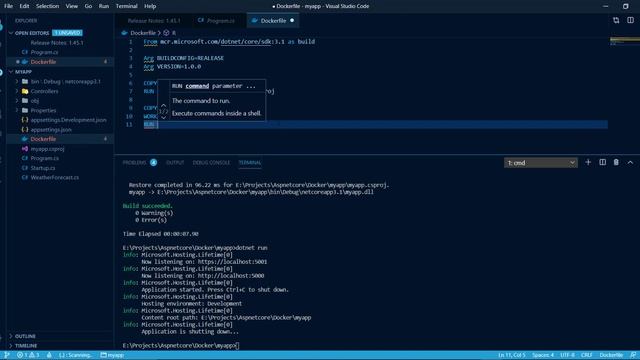Maximize panel with chevron-up icon

[630, 162]
